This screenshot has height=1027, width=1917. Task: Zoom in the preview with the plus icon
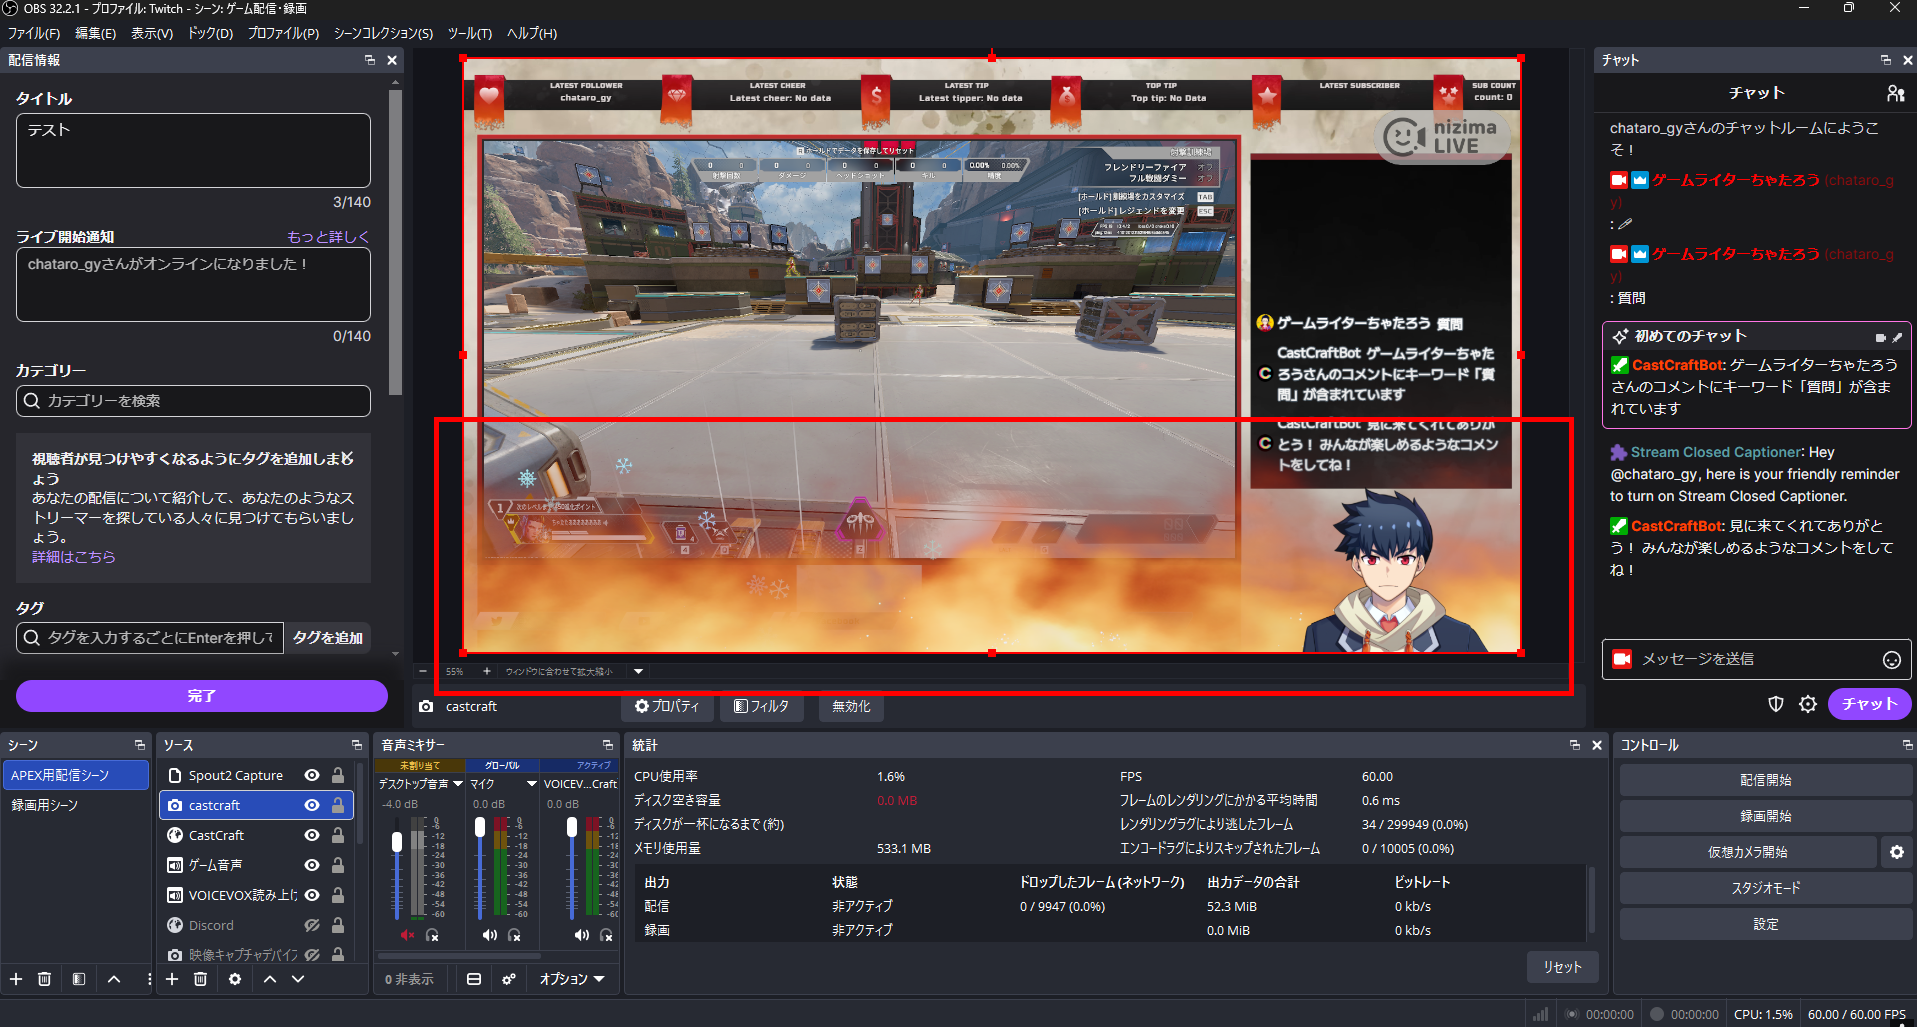(x=487, y=671)
